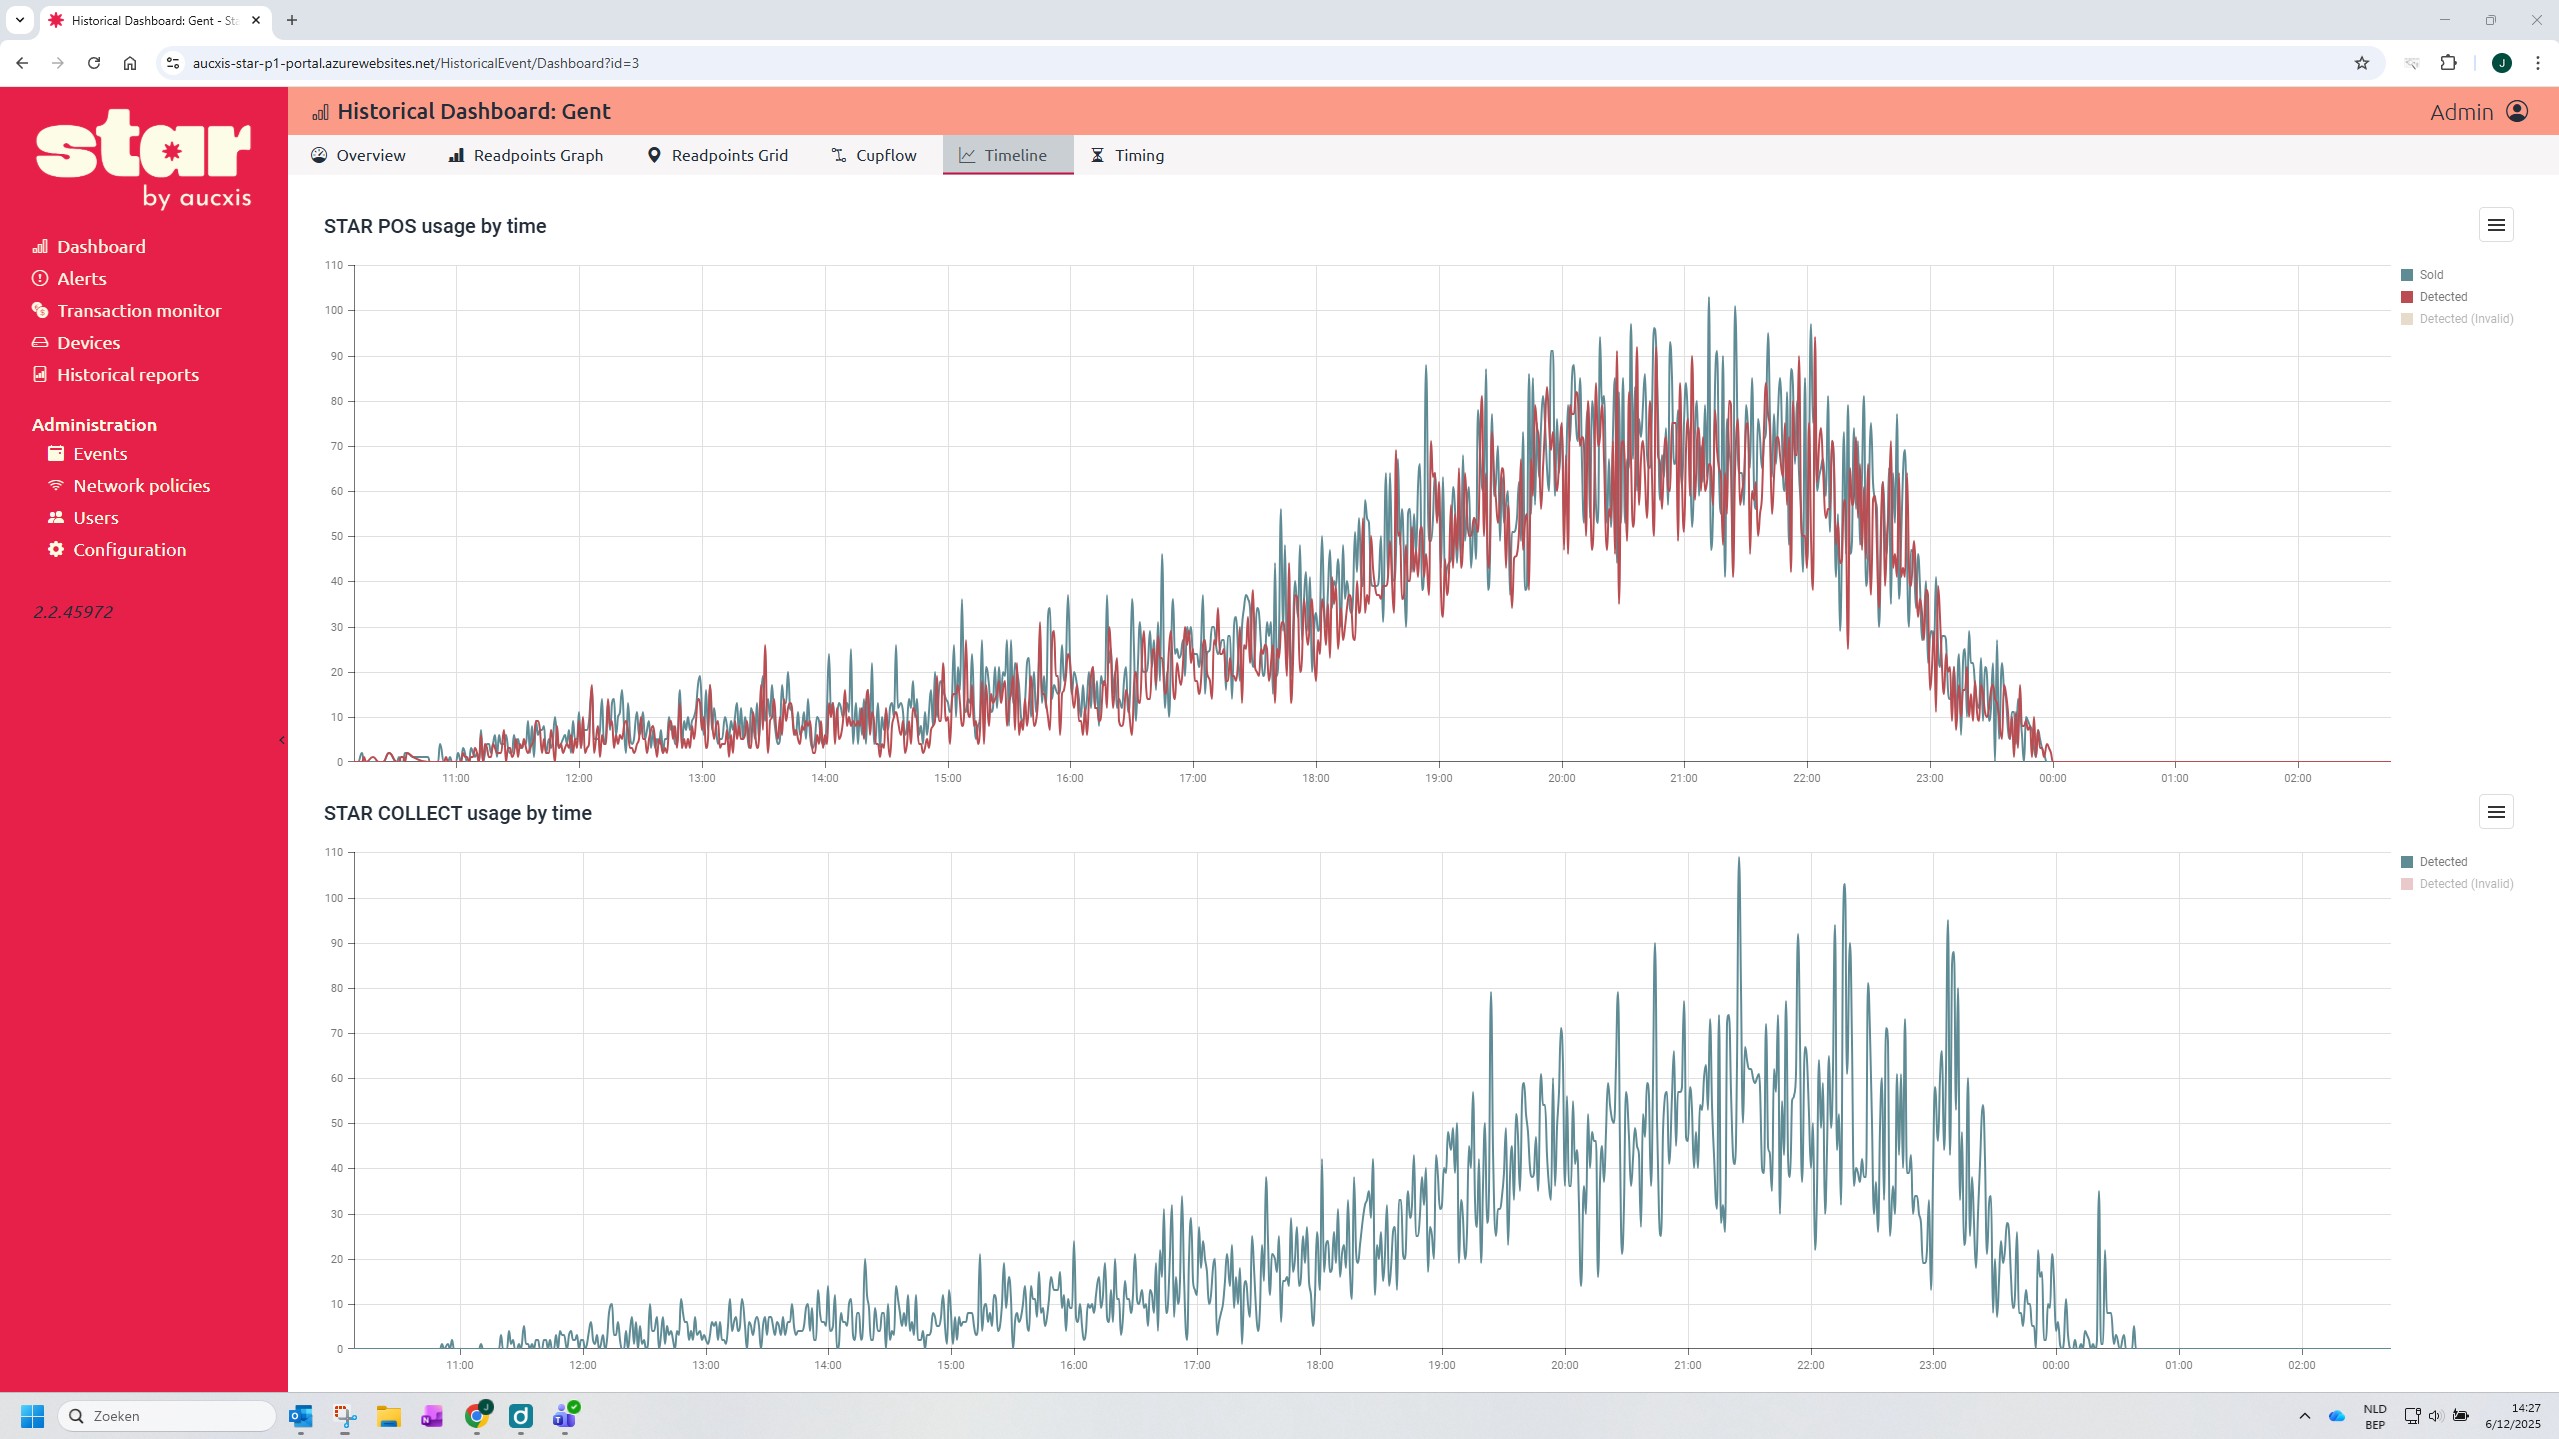The width and height of the screenshot is (2559, 1439).
Task: Open Outlook from the taskbar
Action: (x=301, y=1416)
